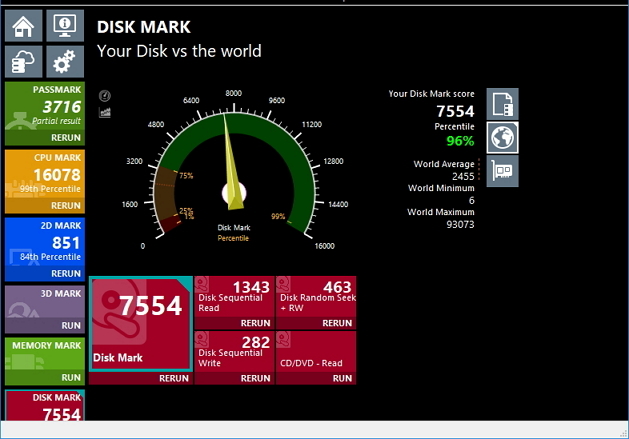Click the document results icon beside score
Screen dimensions: 629x439
[502, 104]
